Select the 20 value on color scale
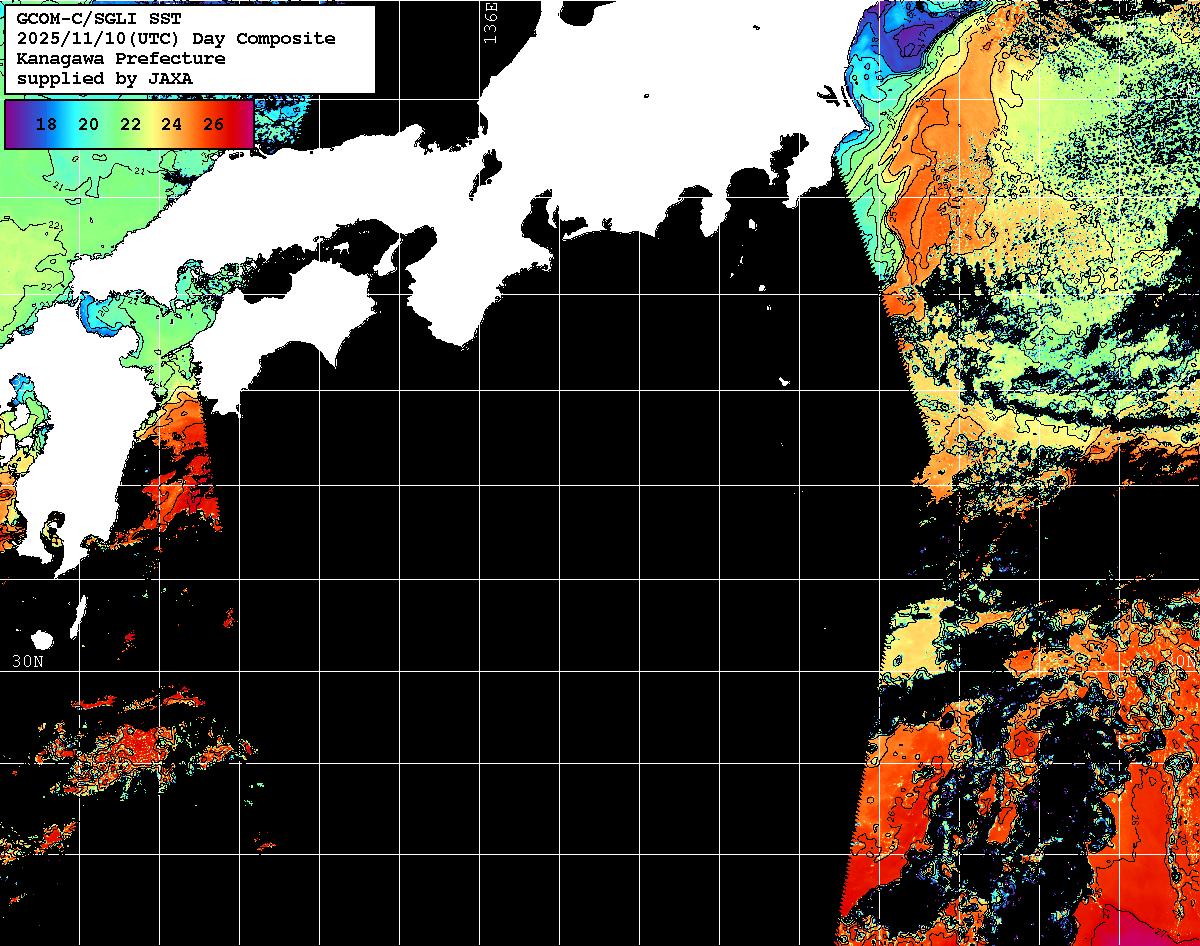Screen dimensions: 1200x946 (x=88, y=125)
